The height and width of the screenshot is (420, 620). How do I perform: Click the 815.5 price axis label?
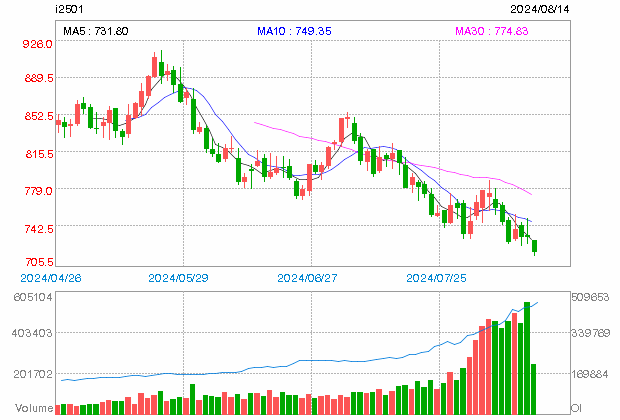point(39,153)
